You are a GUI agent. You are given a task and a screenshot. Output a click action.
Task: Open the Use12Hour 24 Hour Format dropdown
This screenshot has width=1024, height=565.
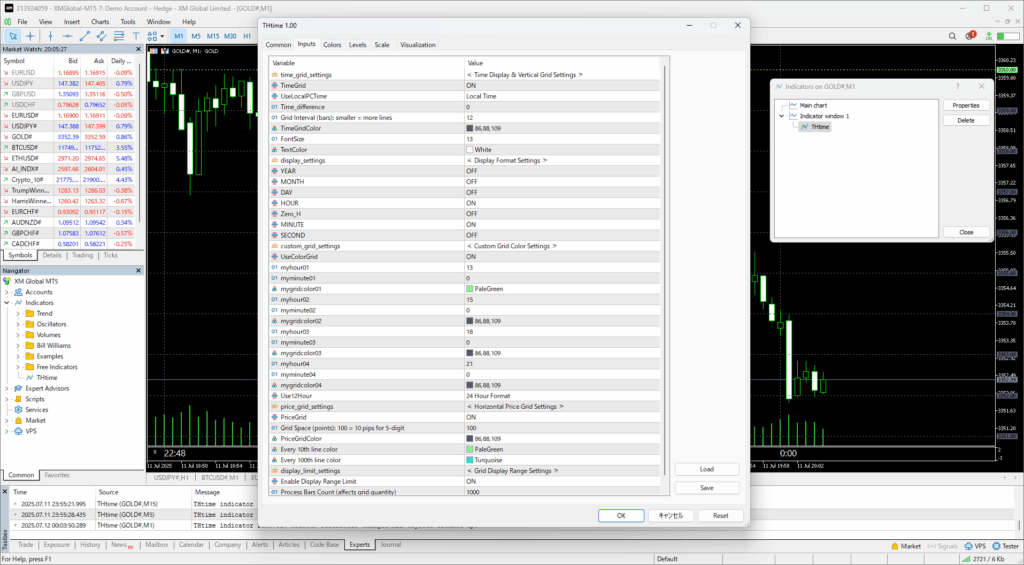click(562, 396)
